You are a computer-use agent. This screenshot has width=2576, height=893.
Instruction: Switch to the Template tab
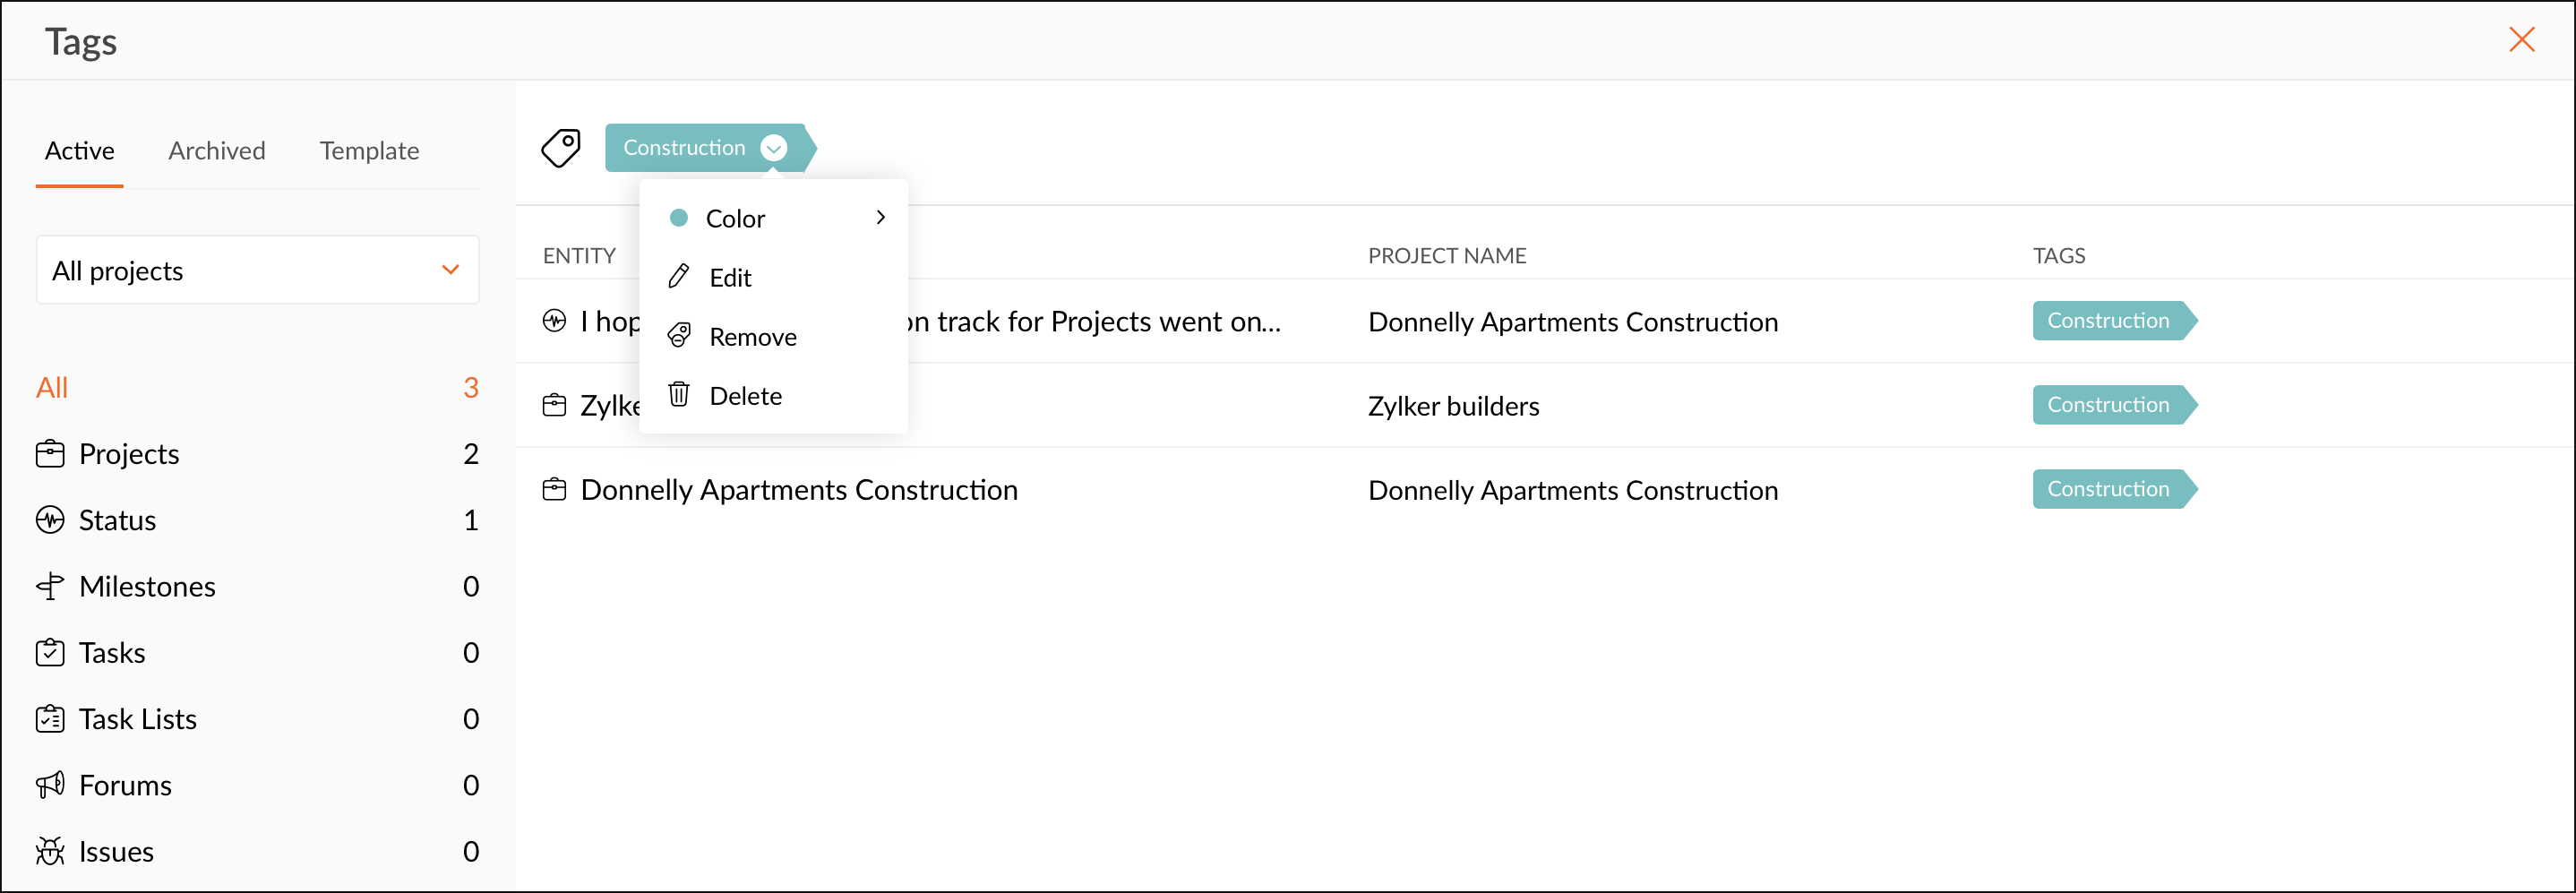369,151
